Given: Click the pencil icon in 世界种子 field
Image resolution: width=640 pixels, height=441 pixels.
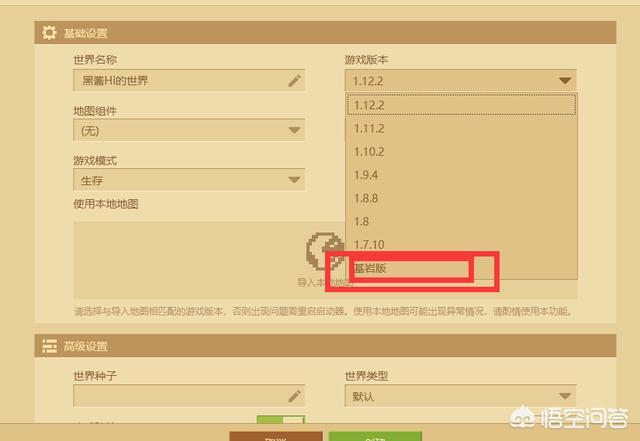Looking at the screenshot, I should pyautogui.click(x=294, y=396).
